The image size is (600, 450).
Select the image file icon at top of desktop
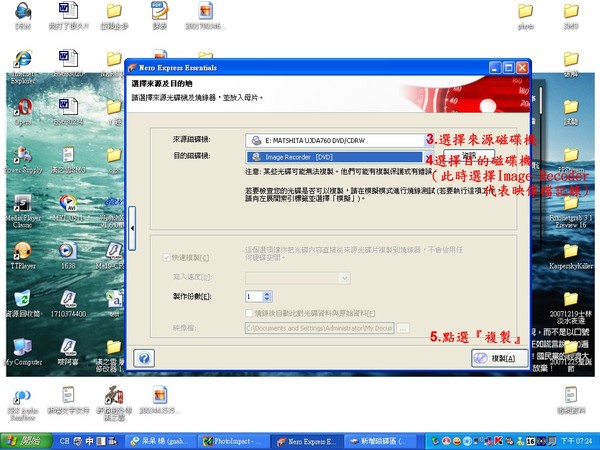coord(205,16)
